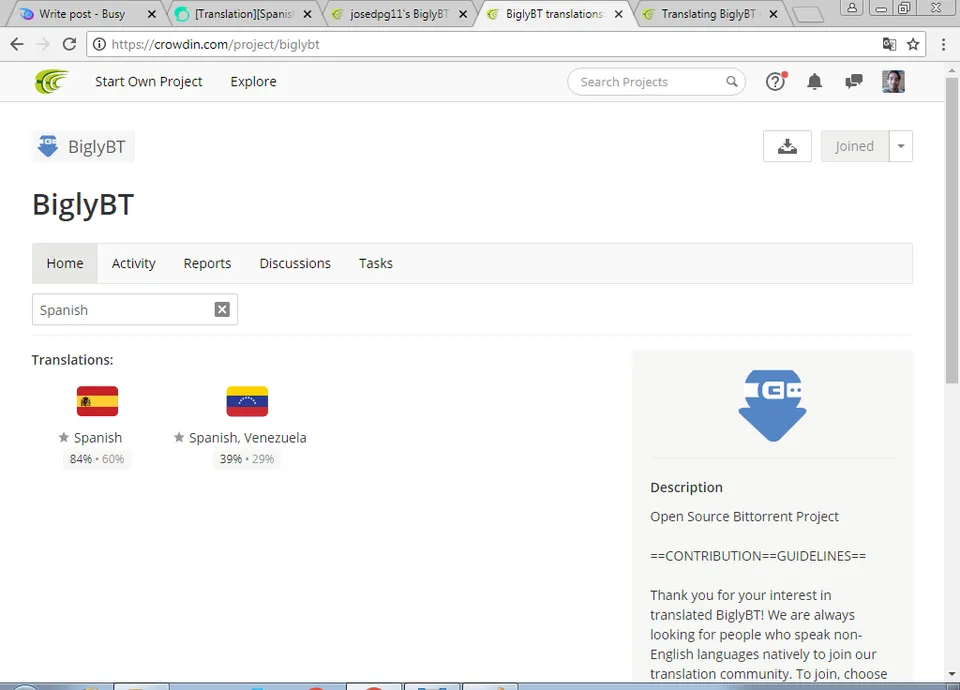Bookmark this page with star icon
The width and height of the screenshot is (960, 690).
click(913, 44)
